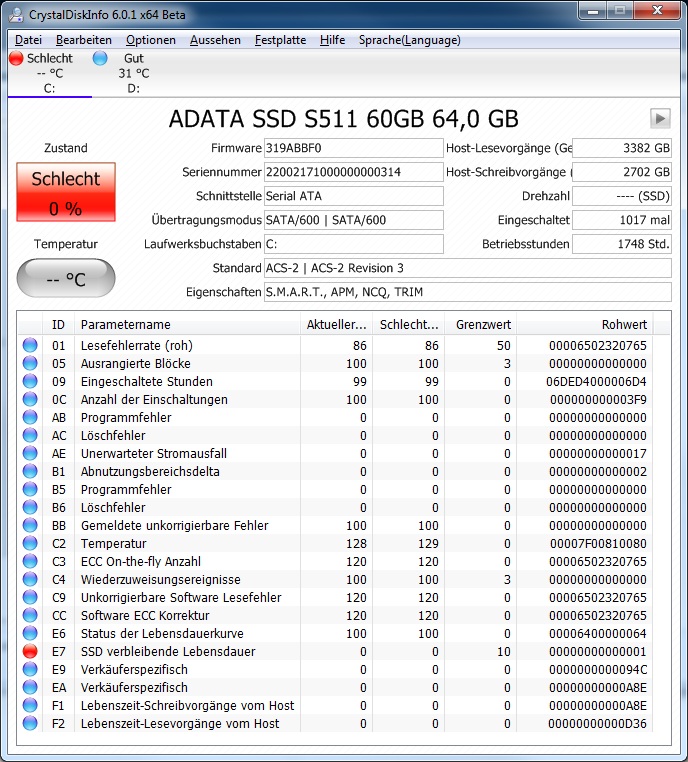The image size is (688, 762).
Task: Click raw value 06DED4000006D4
Action: click(596, 381)
